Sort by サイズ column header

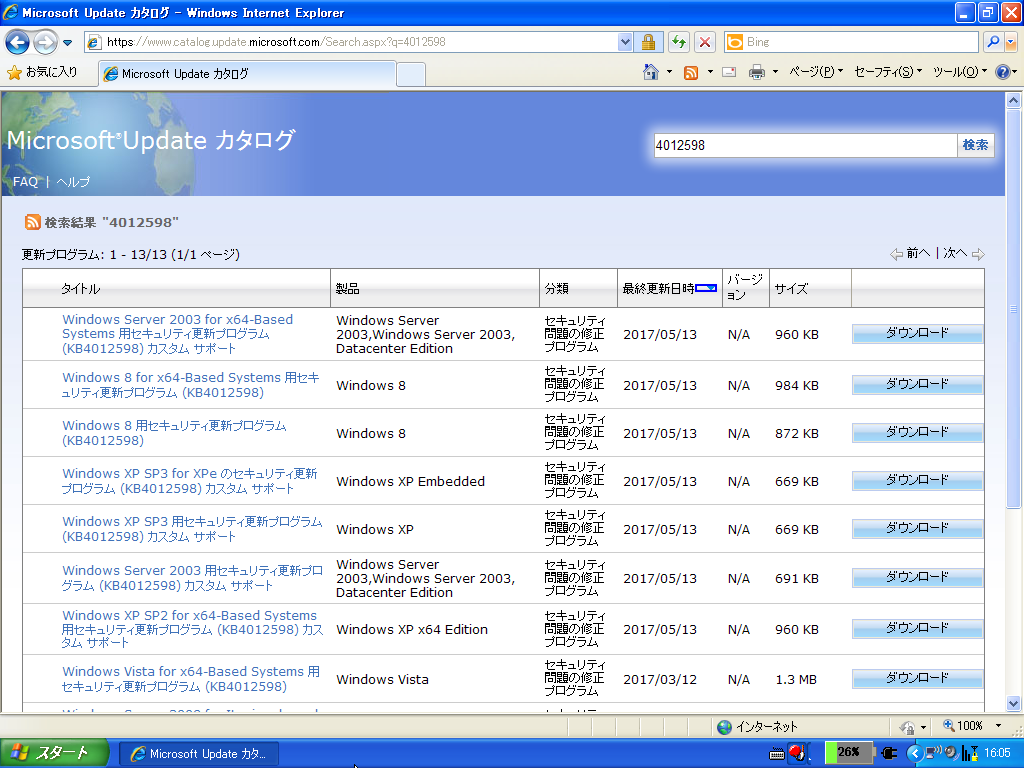[x=791, y=289]
